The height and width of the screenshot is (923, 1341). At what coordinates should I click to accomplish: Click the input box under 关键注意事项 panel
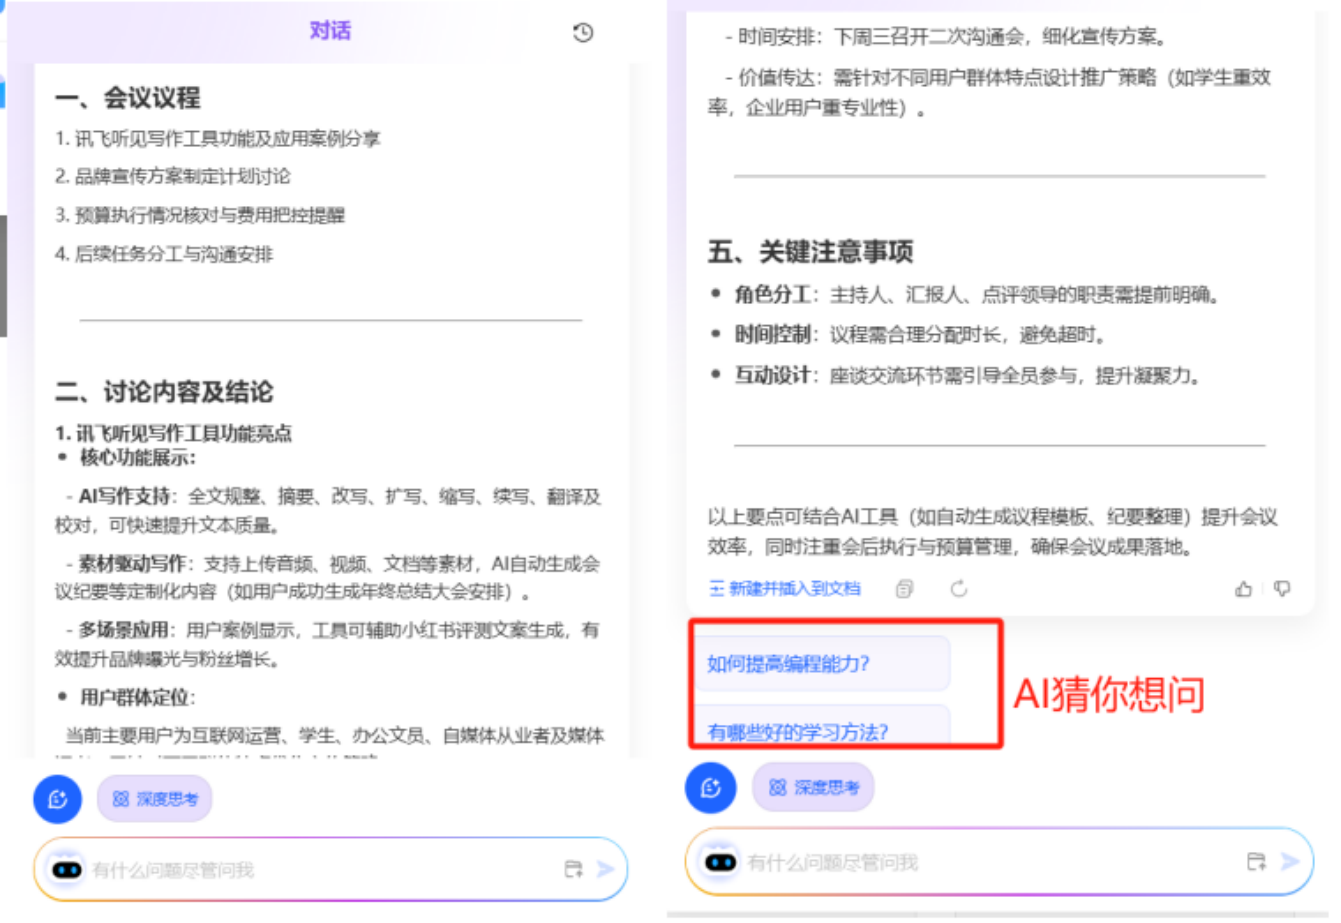click(x=998, y=861)
